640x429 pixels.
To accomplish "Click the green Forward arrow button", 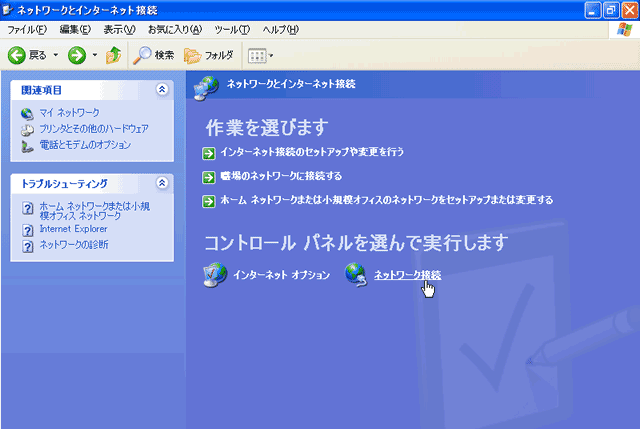I will click(x=77, y=55).
